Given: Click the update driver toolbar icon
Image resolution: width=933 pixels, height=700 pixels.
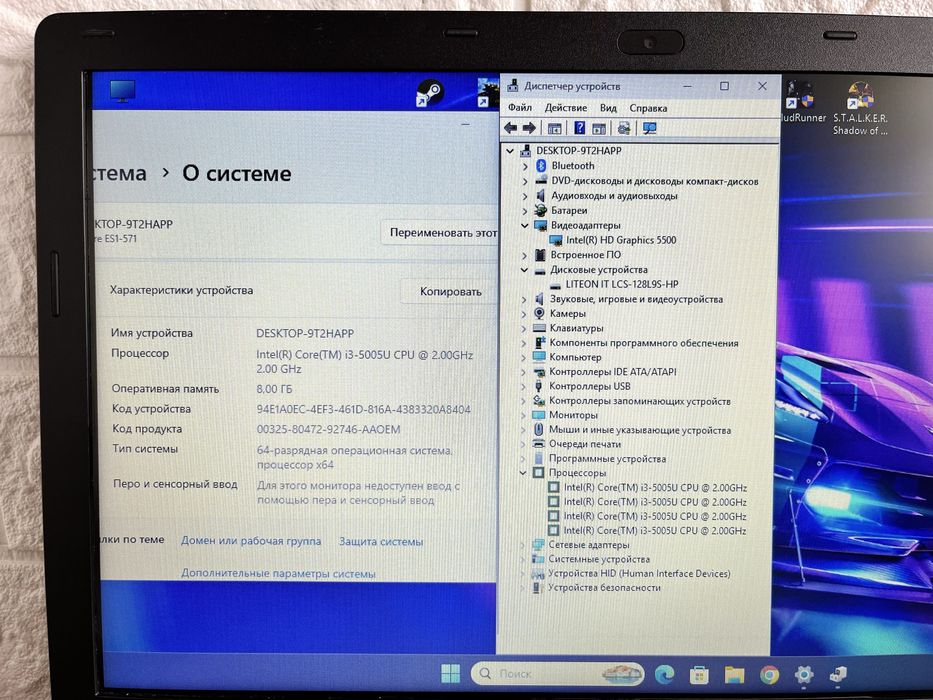Looking at the screenshot, I should coord(624,128).
